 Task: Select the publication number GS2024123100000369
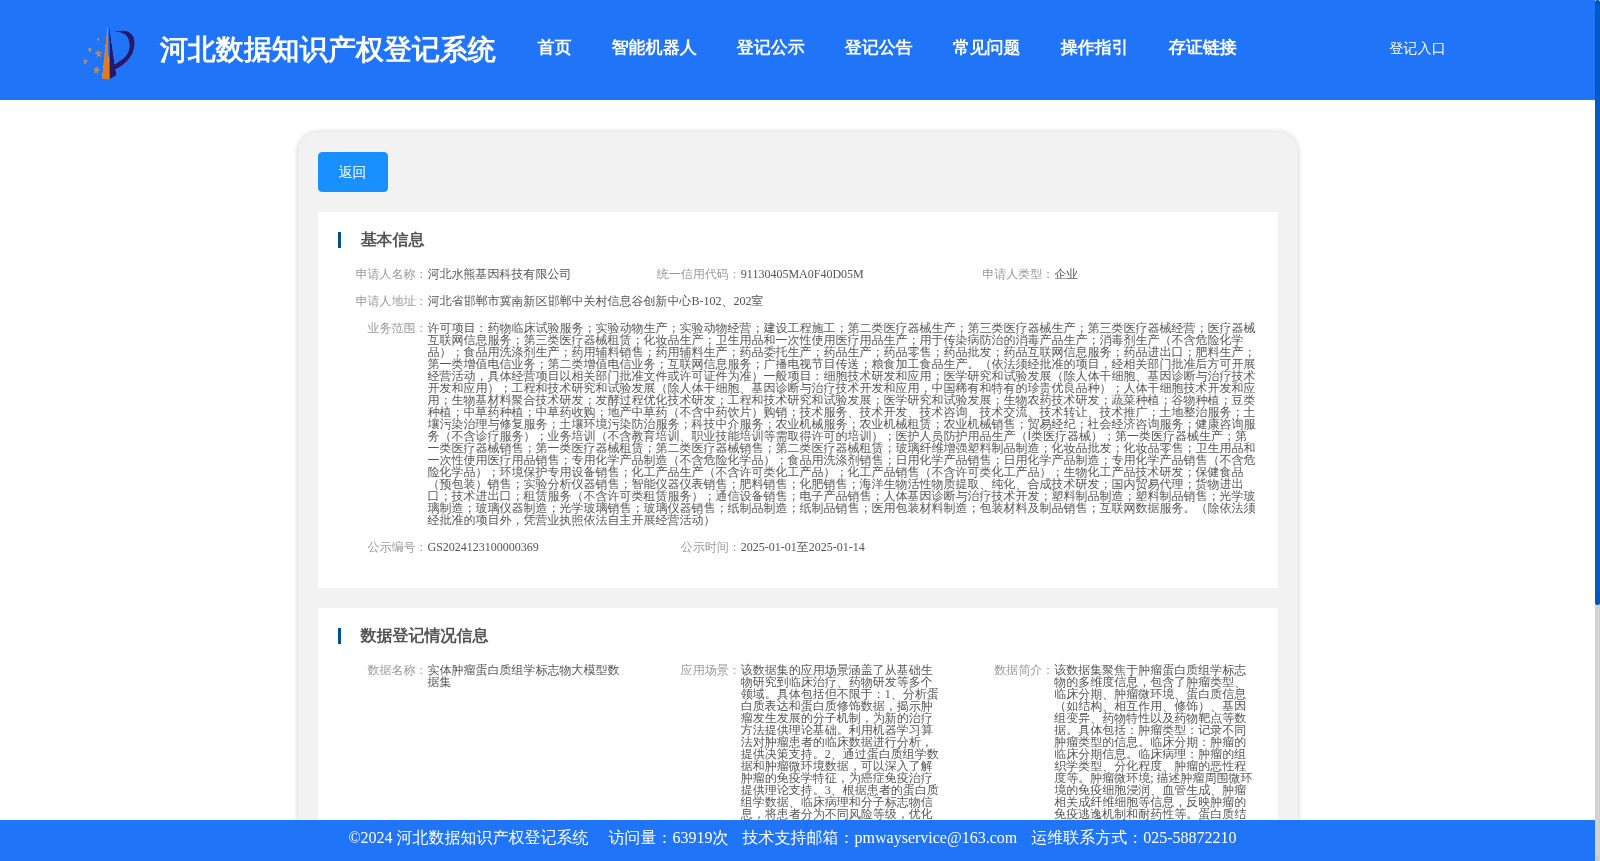(x=483, y=547)
